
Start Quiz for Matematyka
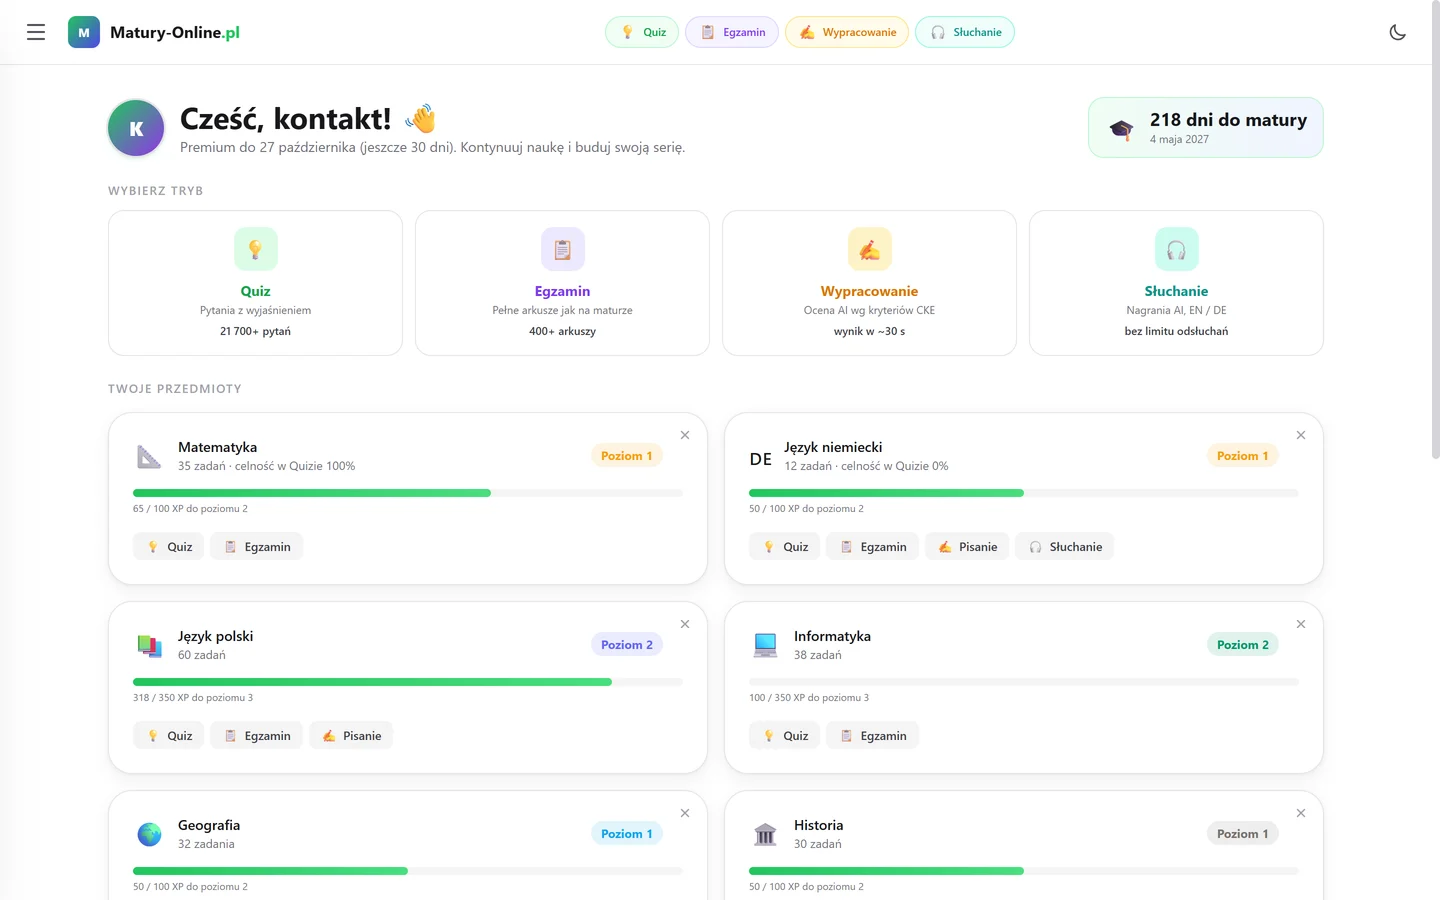169,547
